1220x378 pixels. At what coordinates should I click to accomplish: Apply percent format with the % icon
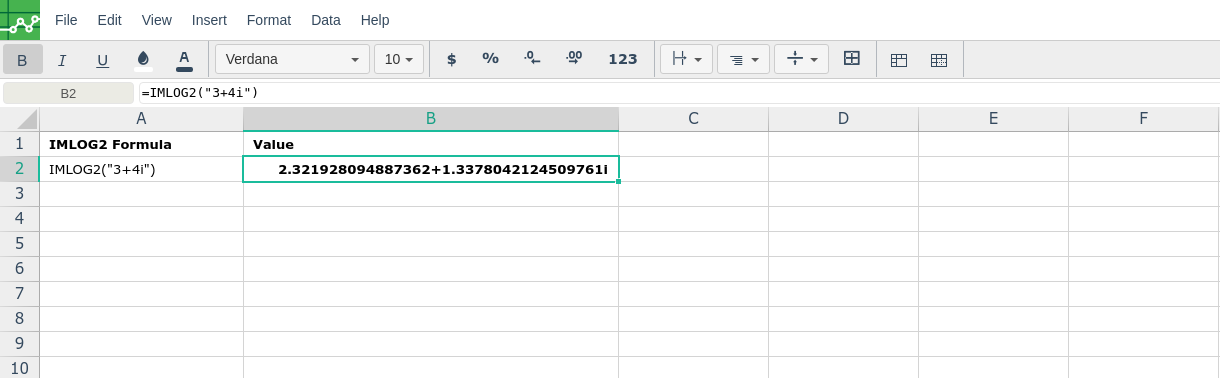[x=490, y=59]
